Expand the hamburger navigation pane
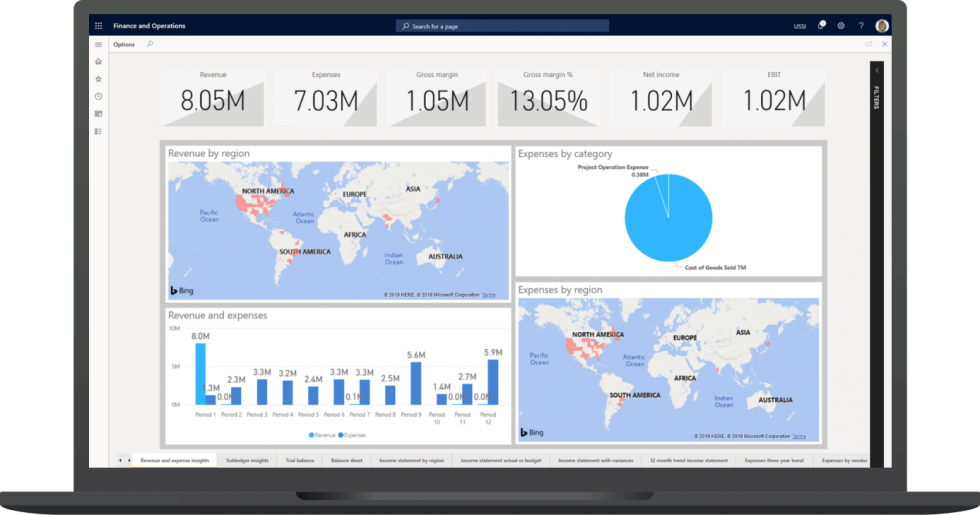Image resolution: width=980 pixels, height=515 pixels. pos(98,45)
